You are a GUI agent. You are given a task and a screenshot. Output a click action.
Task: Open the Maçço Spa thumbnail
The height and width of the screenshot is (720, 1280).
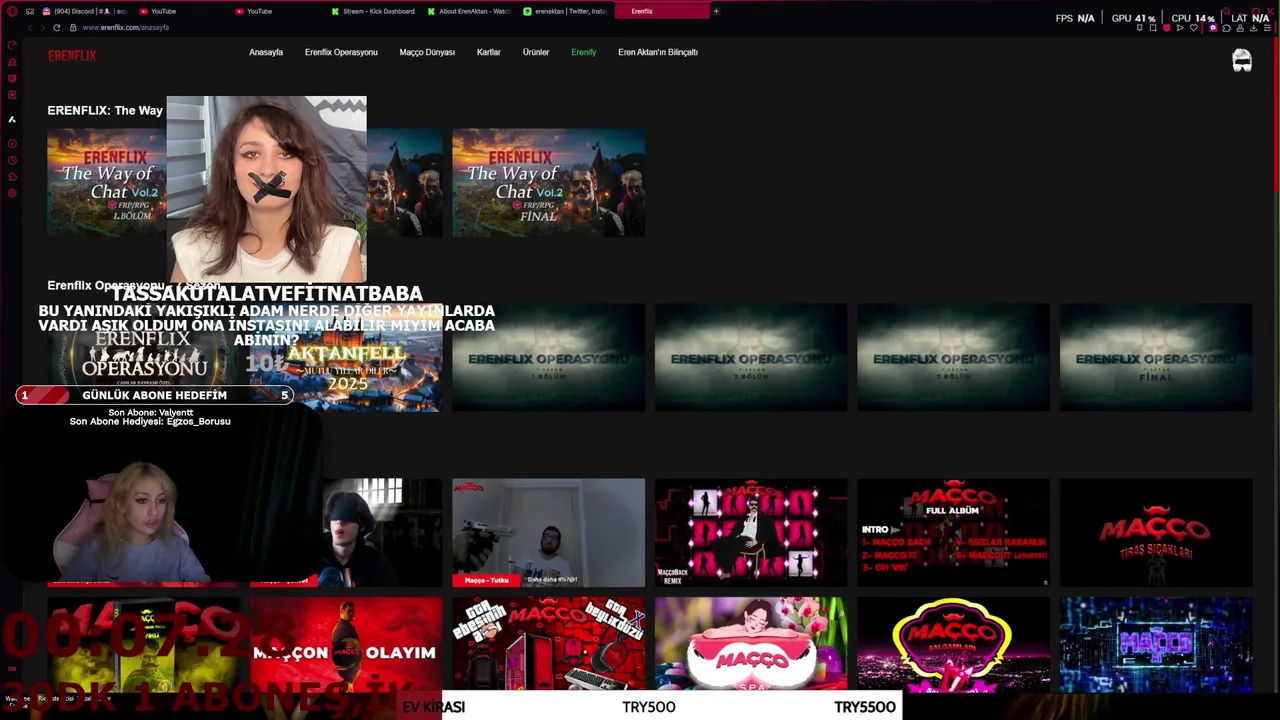(x=751, y=644)
